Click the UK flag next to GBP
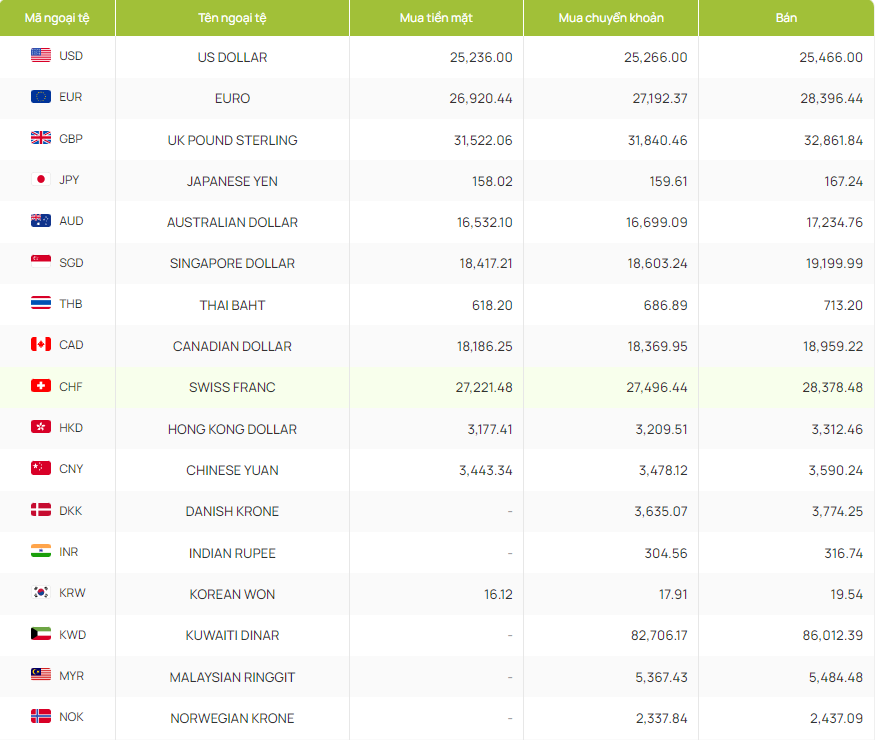 [x=41, y=139]
